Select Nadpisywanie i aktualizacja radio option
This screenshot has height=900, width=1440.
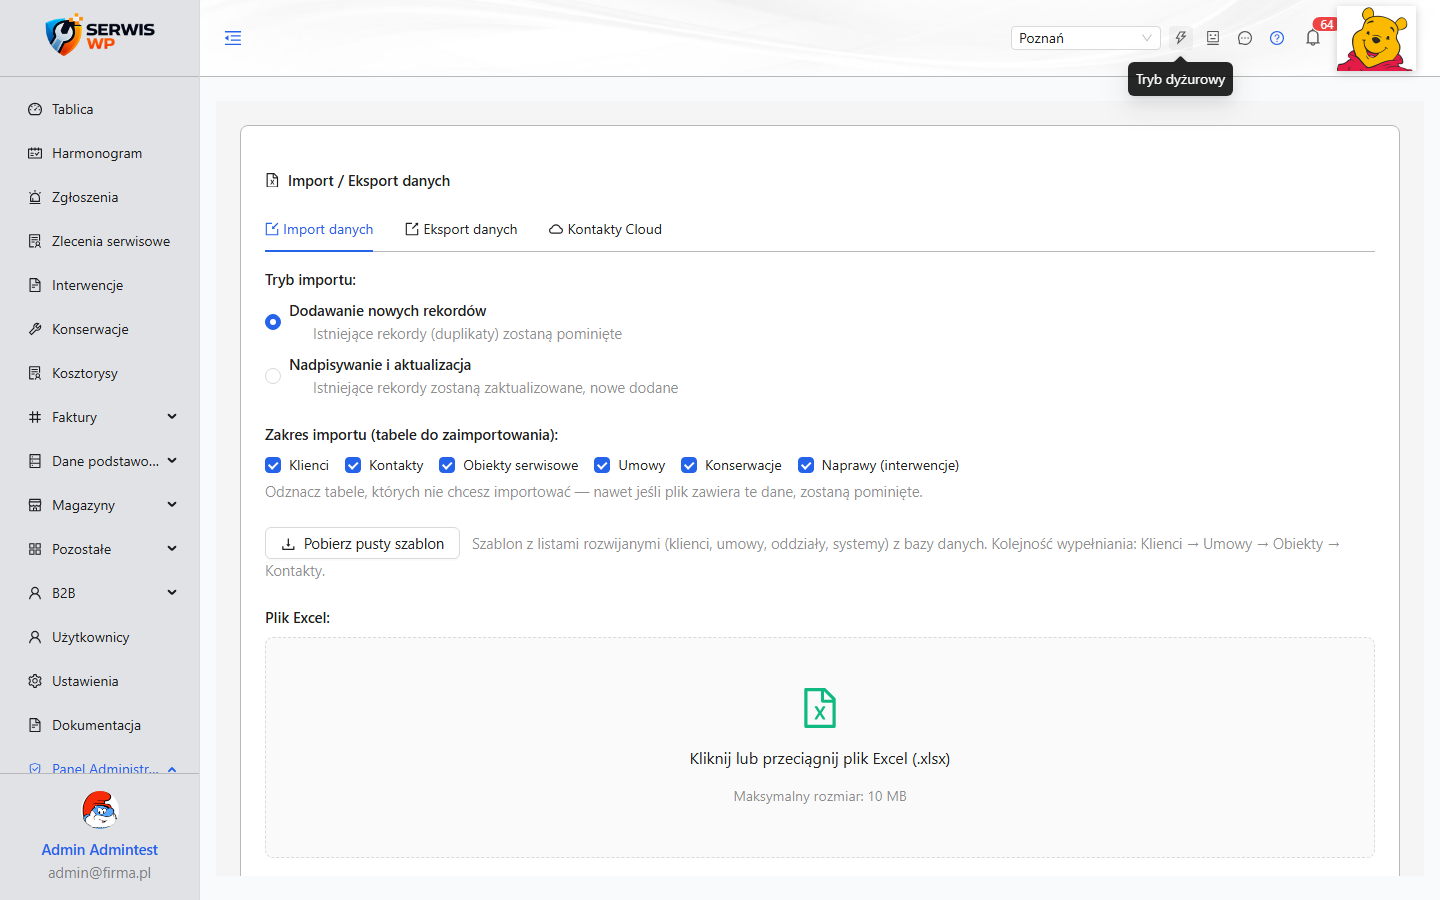[273, 376]
